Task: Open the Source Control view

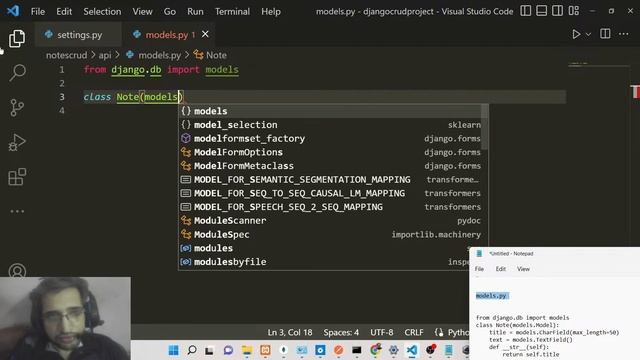Action: point(17,108)
